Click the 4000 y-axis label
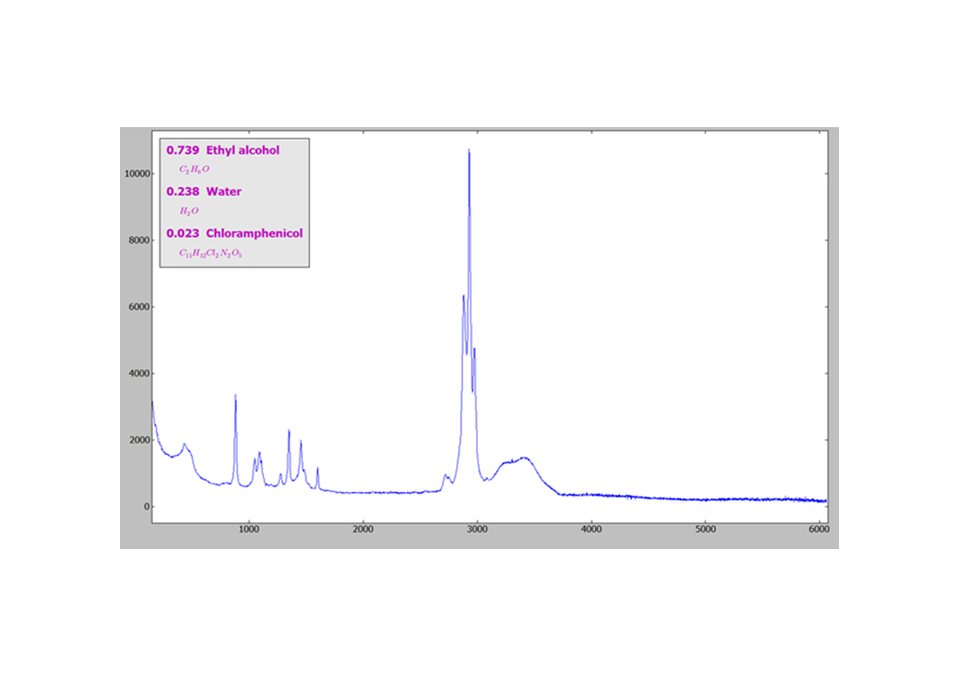Screen dimensions: 960x675 139,374
